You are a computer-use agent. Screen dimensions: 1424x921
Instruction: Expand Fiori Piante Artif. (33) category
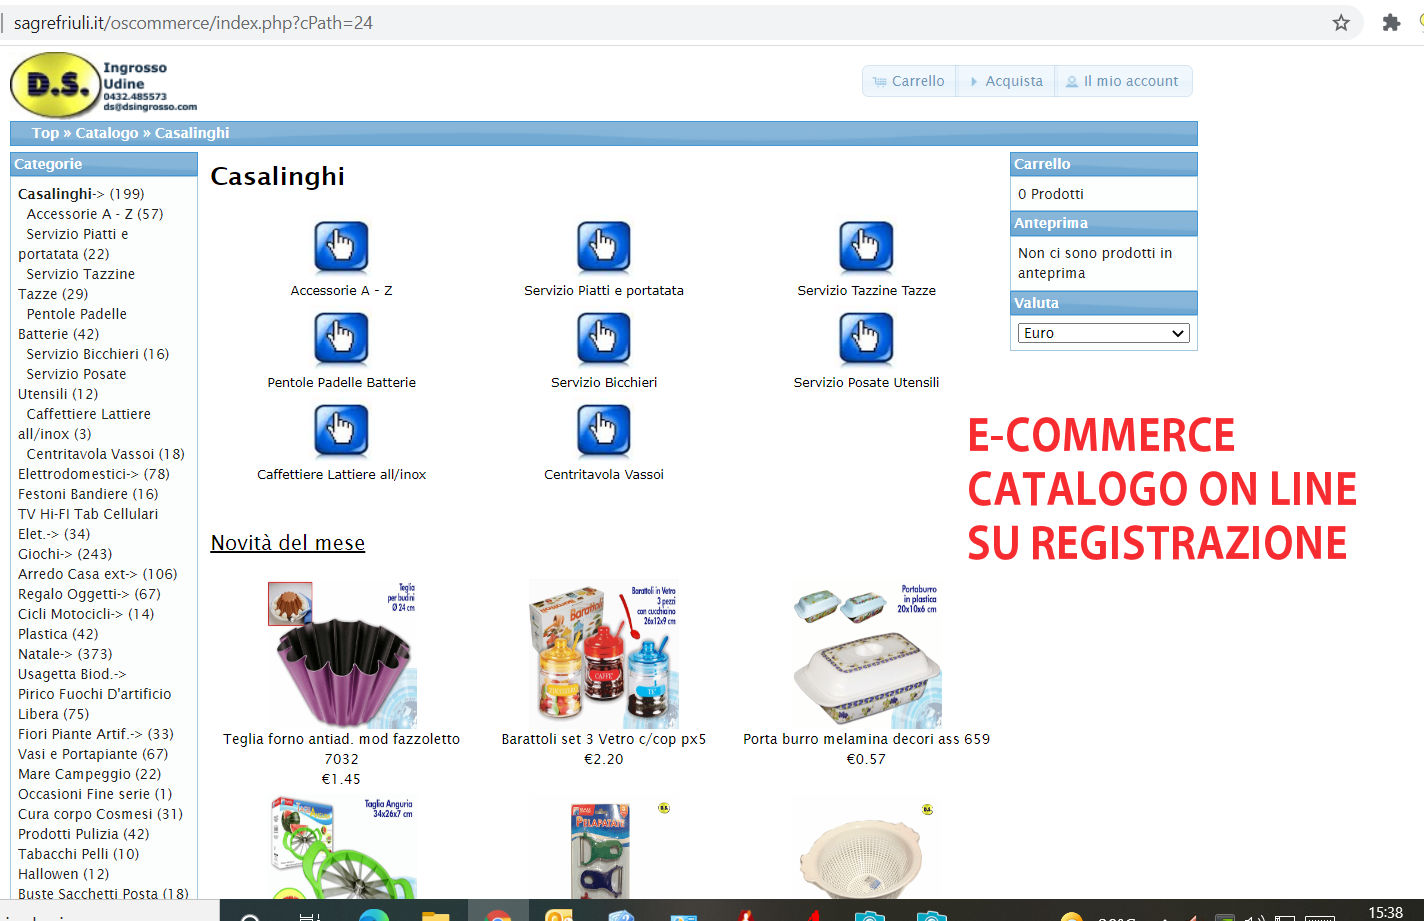(x=96, y=734)
